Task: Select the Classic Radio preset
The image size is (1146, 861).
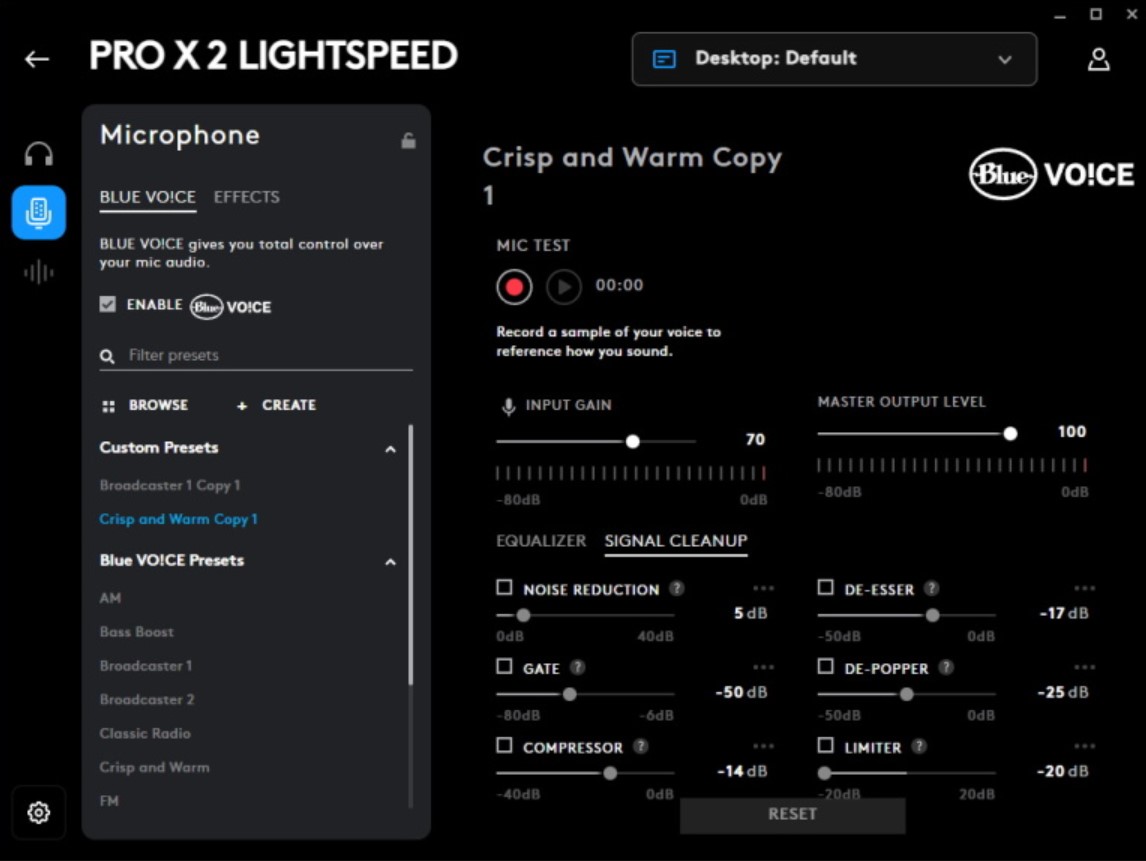Action: click(143, 733)
